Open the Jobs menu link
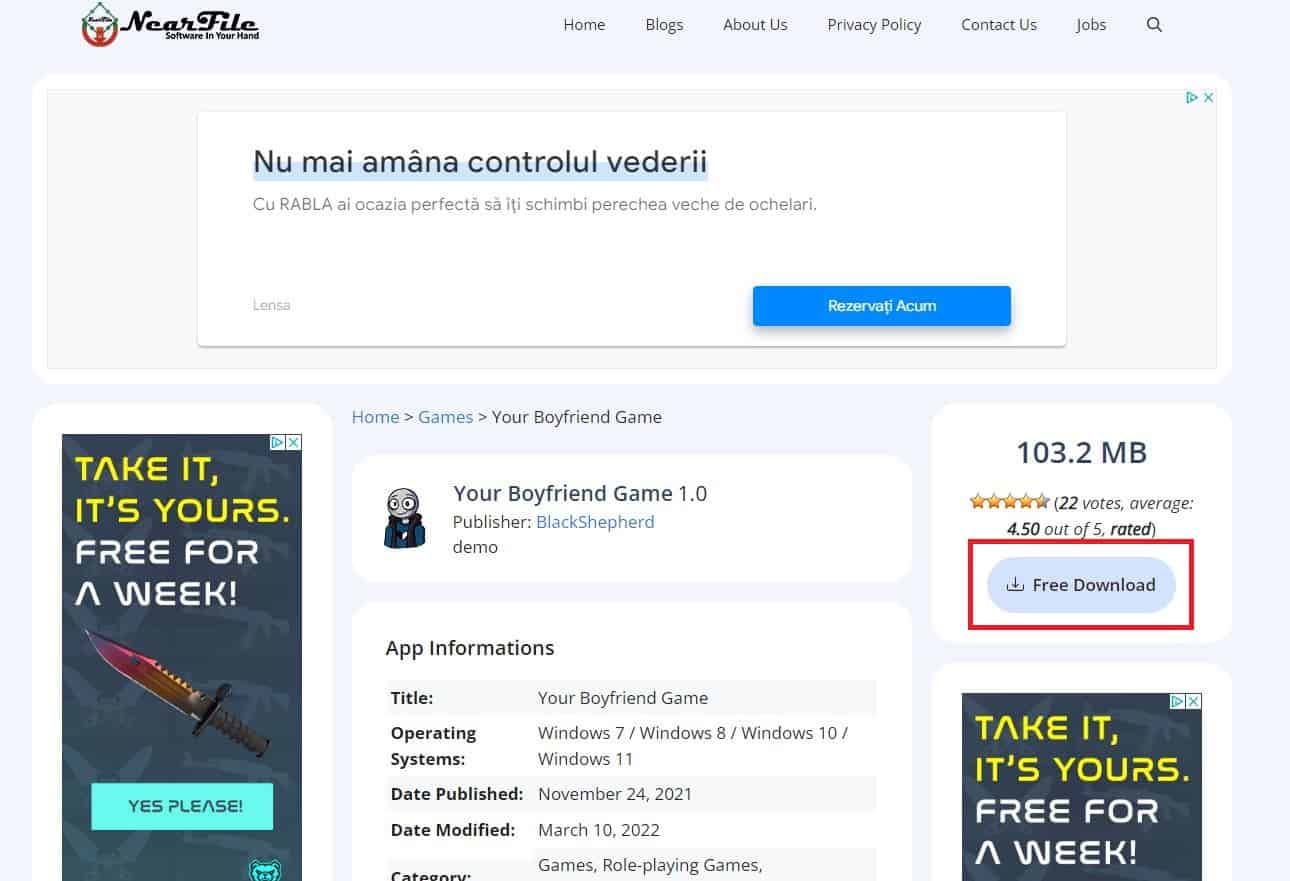Screen dimensions: 1290x881 [x=1091, y=25]
